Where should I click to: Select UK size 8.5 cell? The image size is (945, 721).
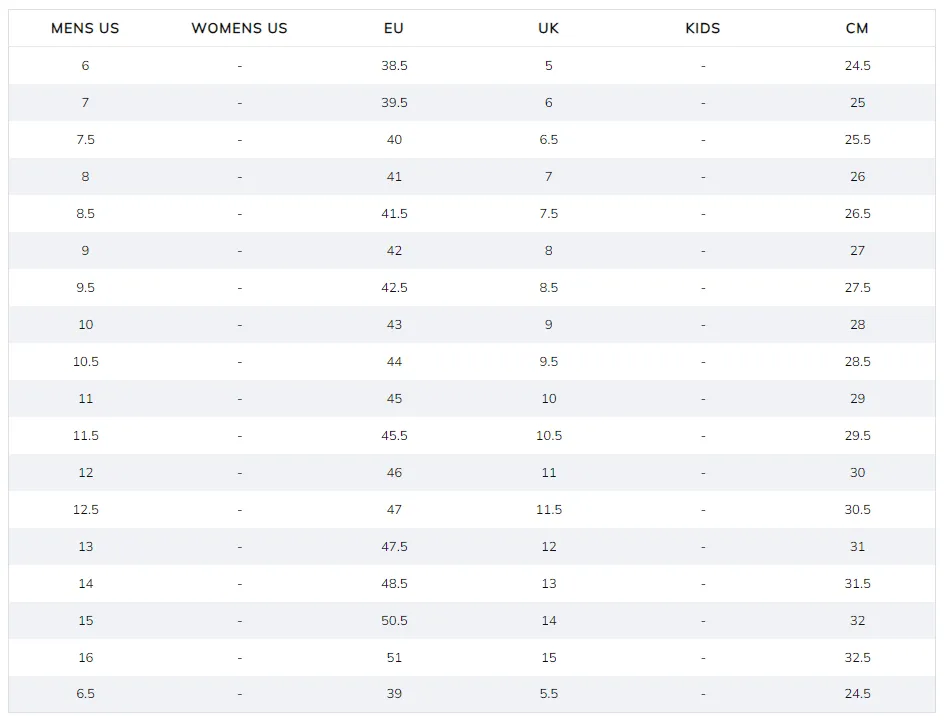(548, 288)
